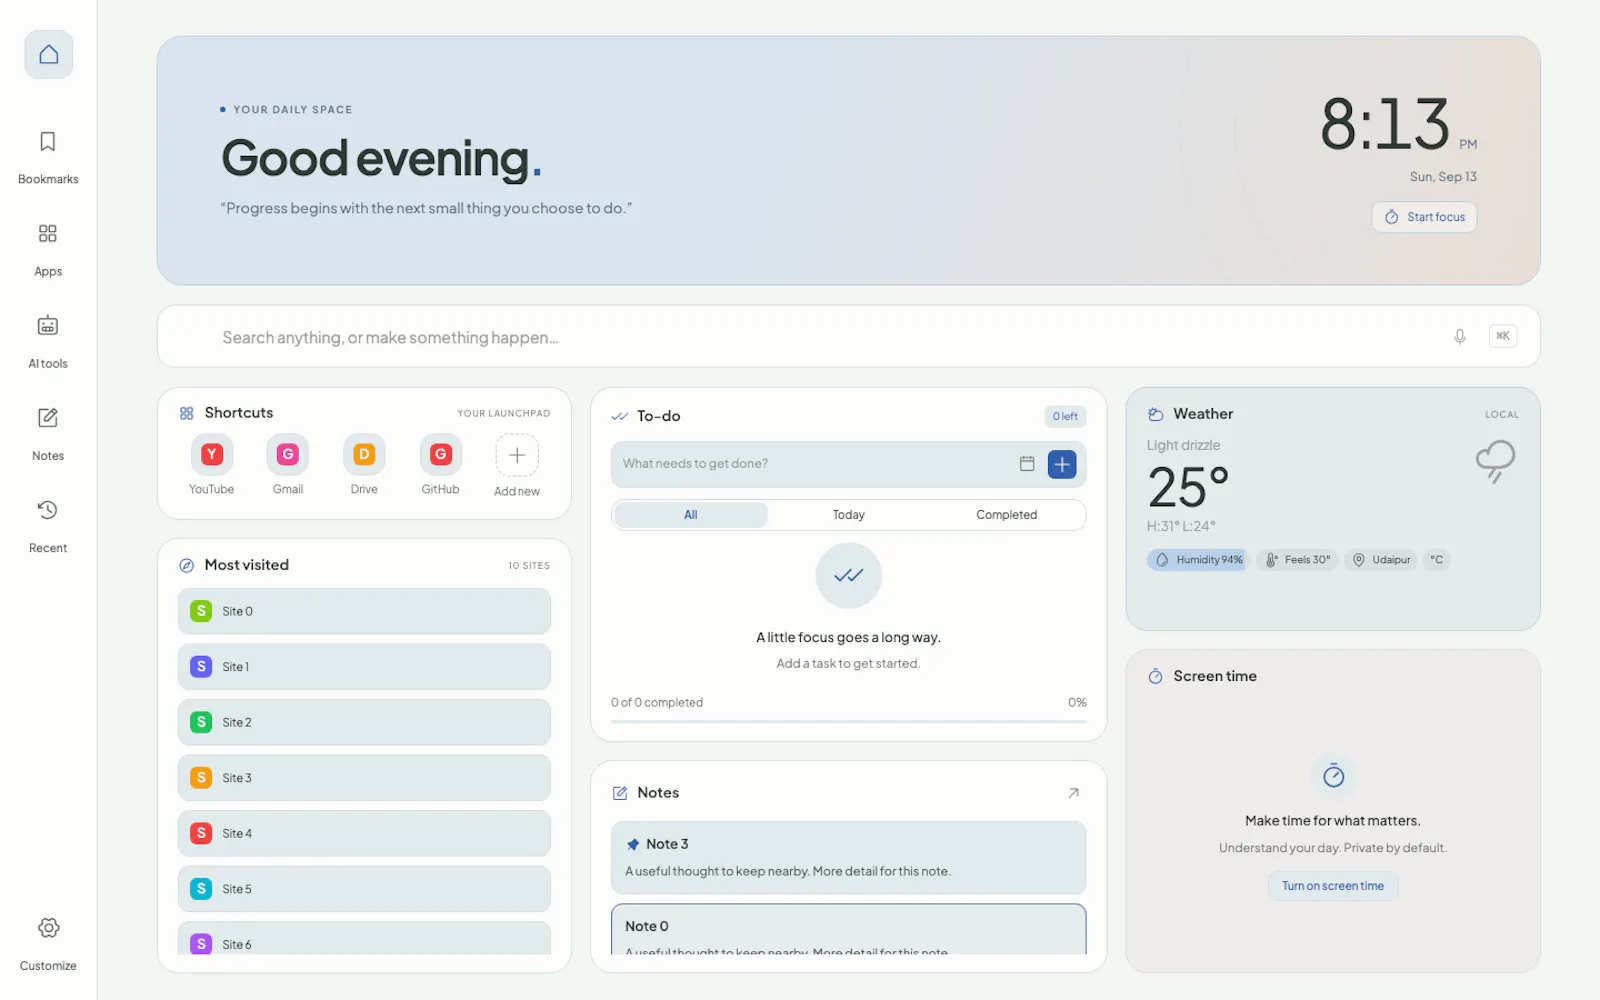Open Site 3 in Most visited
Image resolution: width=1600 pixels, height=1000 pixels.
(364, 778)
